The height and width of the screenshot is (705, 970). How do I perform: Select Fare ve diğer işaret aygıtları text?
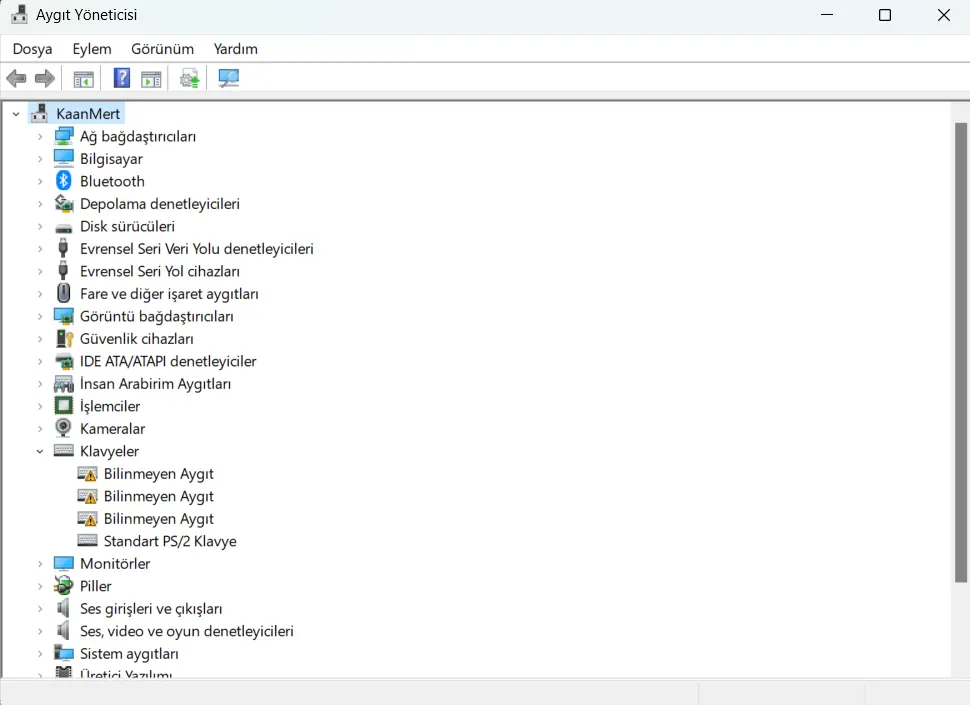[169, 294]
